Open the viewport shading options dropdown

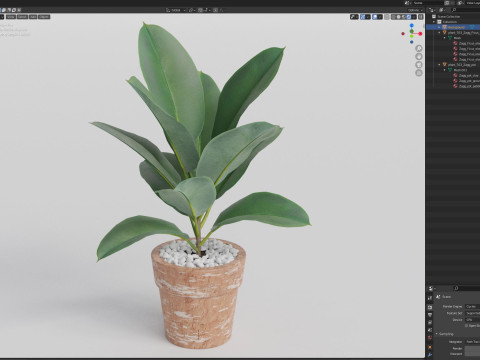coord(414,17)
